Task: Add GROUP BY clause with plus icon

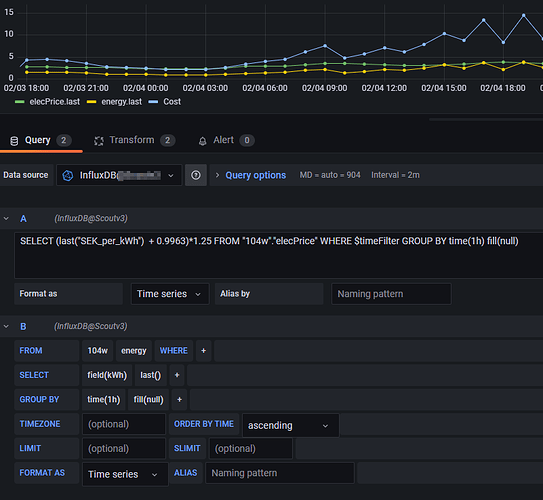Action: click(x=179, y=400)
